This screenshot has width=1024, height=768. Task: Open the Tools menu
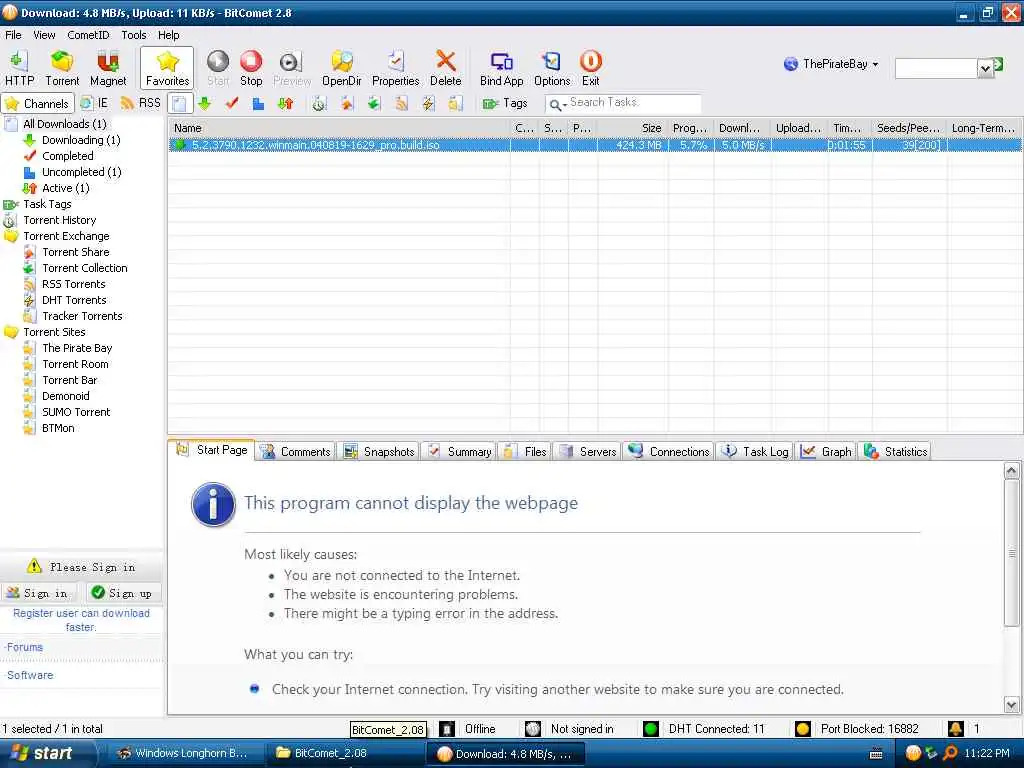click(x=134, y=35)
